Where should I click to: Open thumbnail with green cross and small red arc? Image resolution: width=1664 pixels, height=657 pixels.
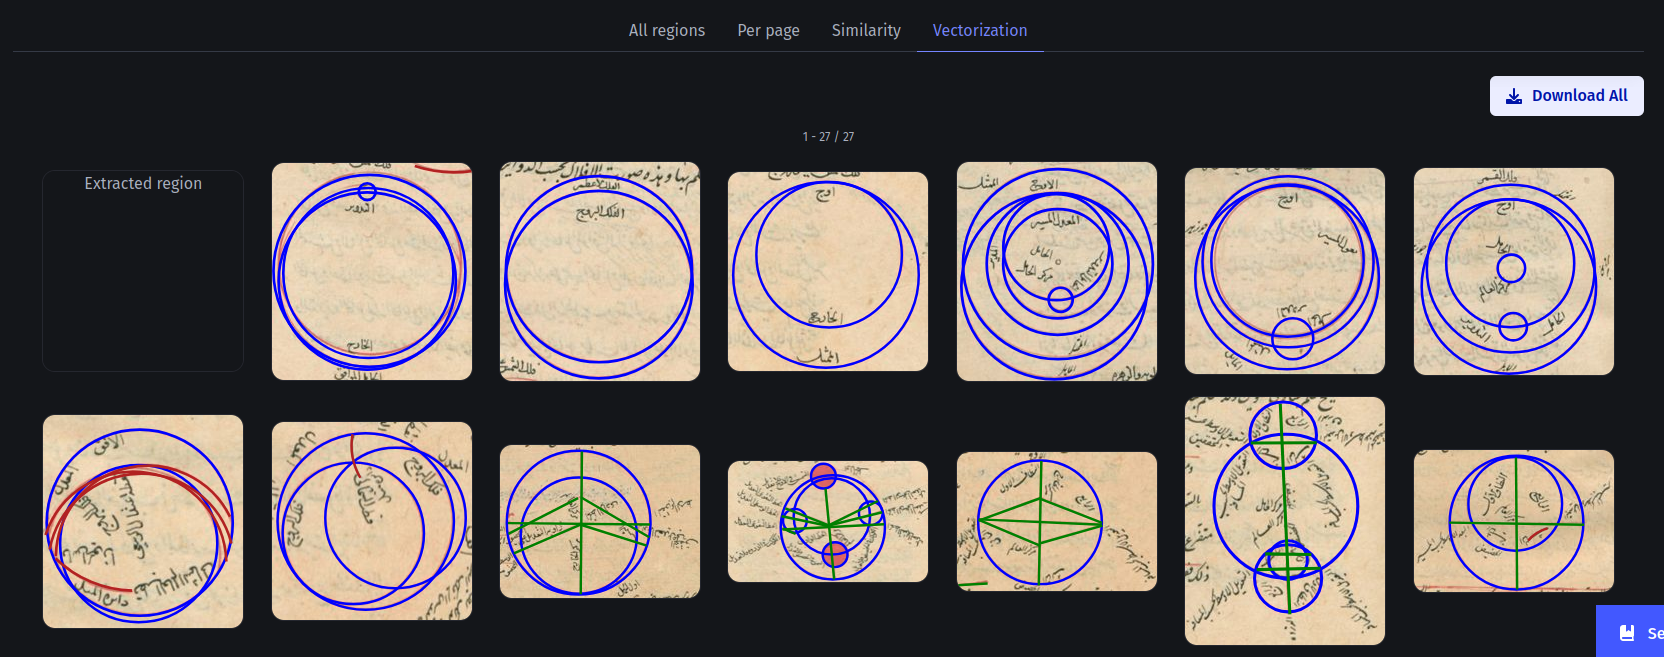tap(1513, 521)
